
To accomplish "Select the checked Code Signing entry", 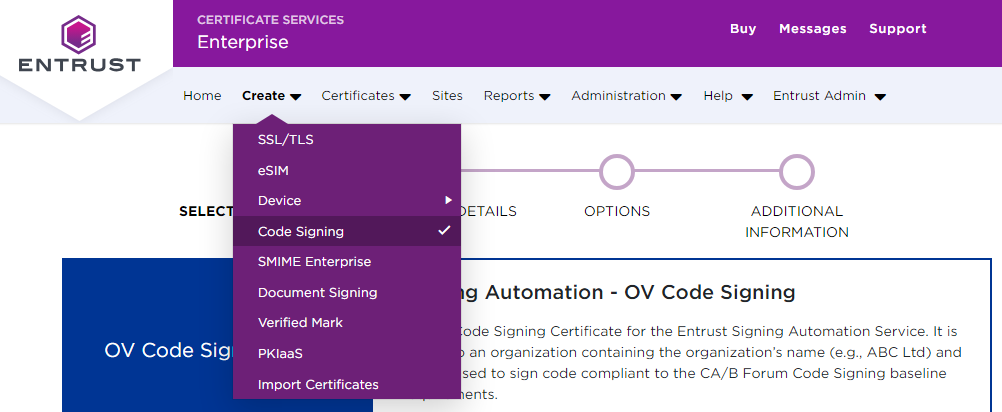I will 301,232.
